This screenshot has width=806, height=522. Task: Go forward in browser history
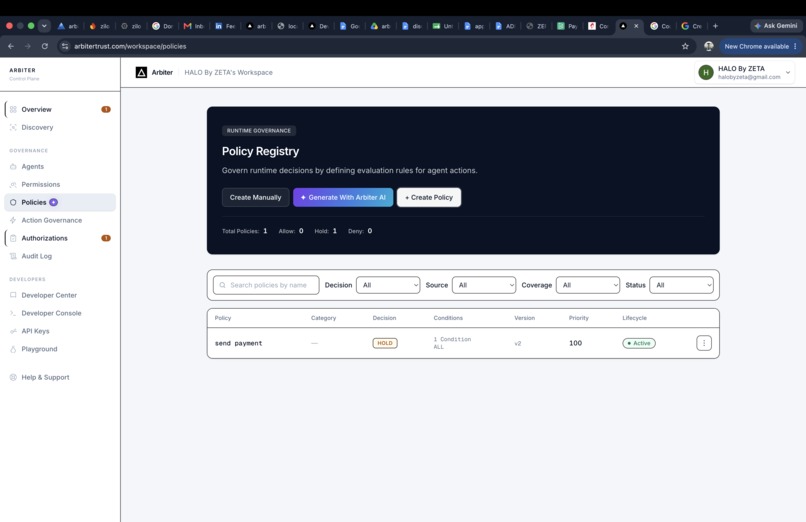click(x=28, y=46)
